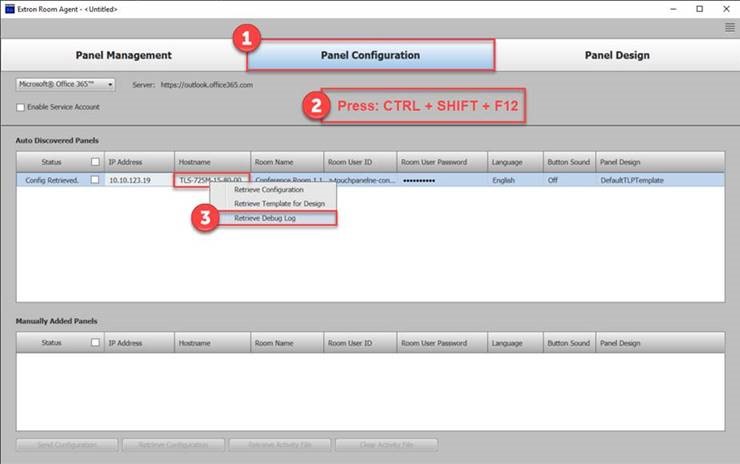Viewport: 740px width, 464px height.
Task: Minimize the Extron Room Agent window
Action: [669, 8]
